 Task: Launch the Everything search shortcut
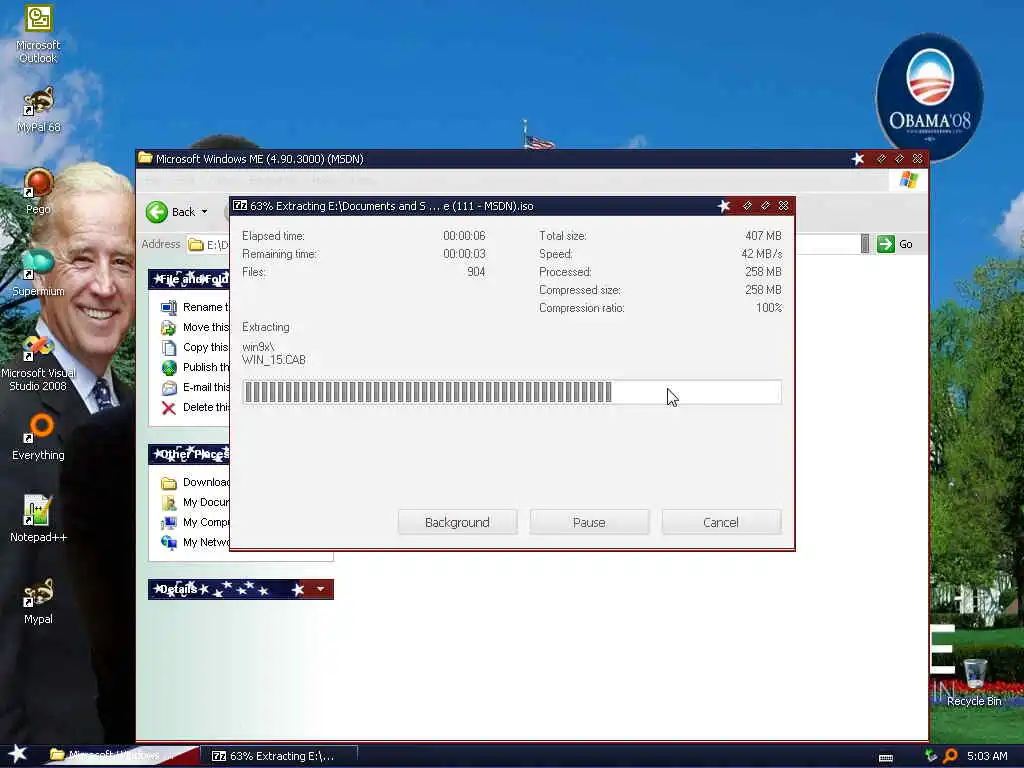[x=38, y=437]
